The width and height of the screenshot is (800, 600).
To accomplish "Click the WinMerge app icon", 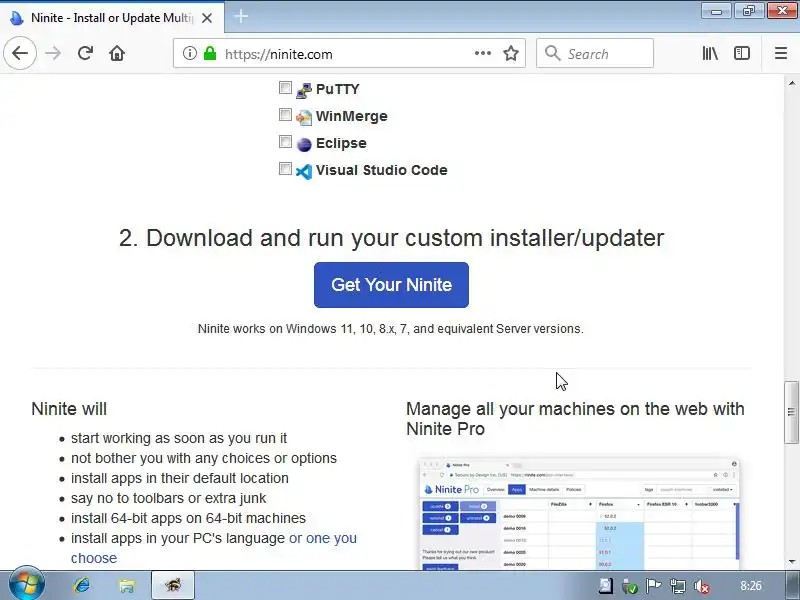I will pyautogui.click(x=304, y=117).
